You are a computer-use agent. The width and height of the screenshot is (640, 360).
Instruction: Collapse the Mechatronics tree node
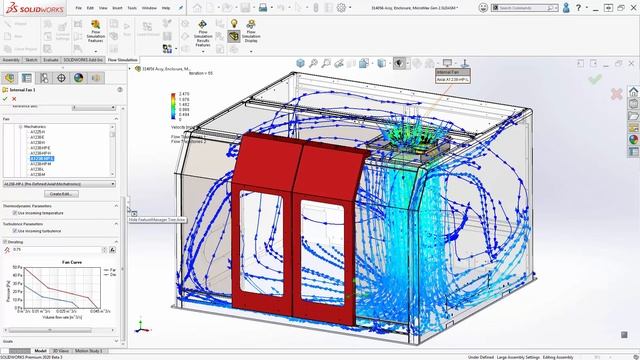click(x=20, y=127)
